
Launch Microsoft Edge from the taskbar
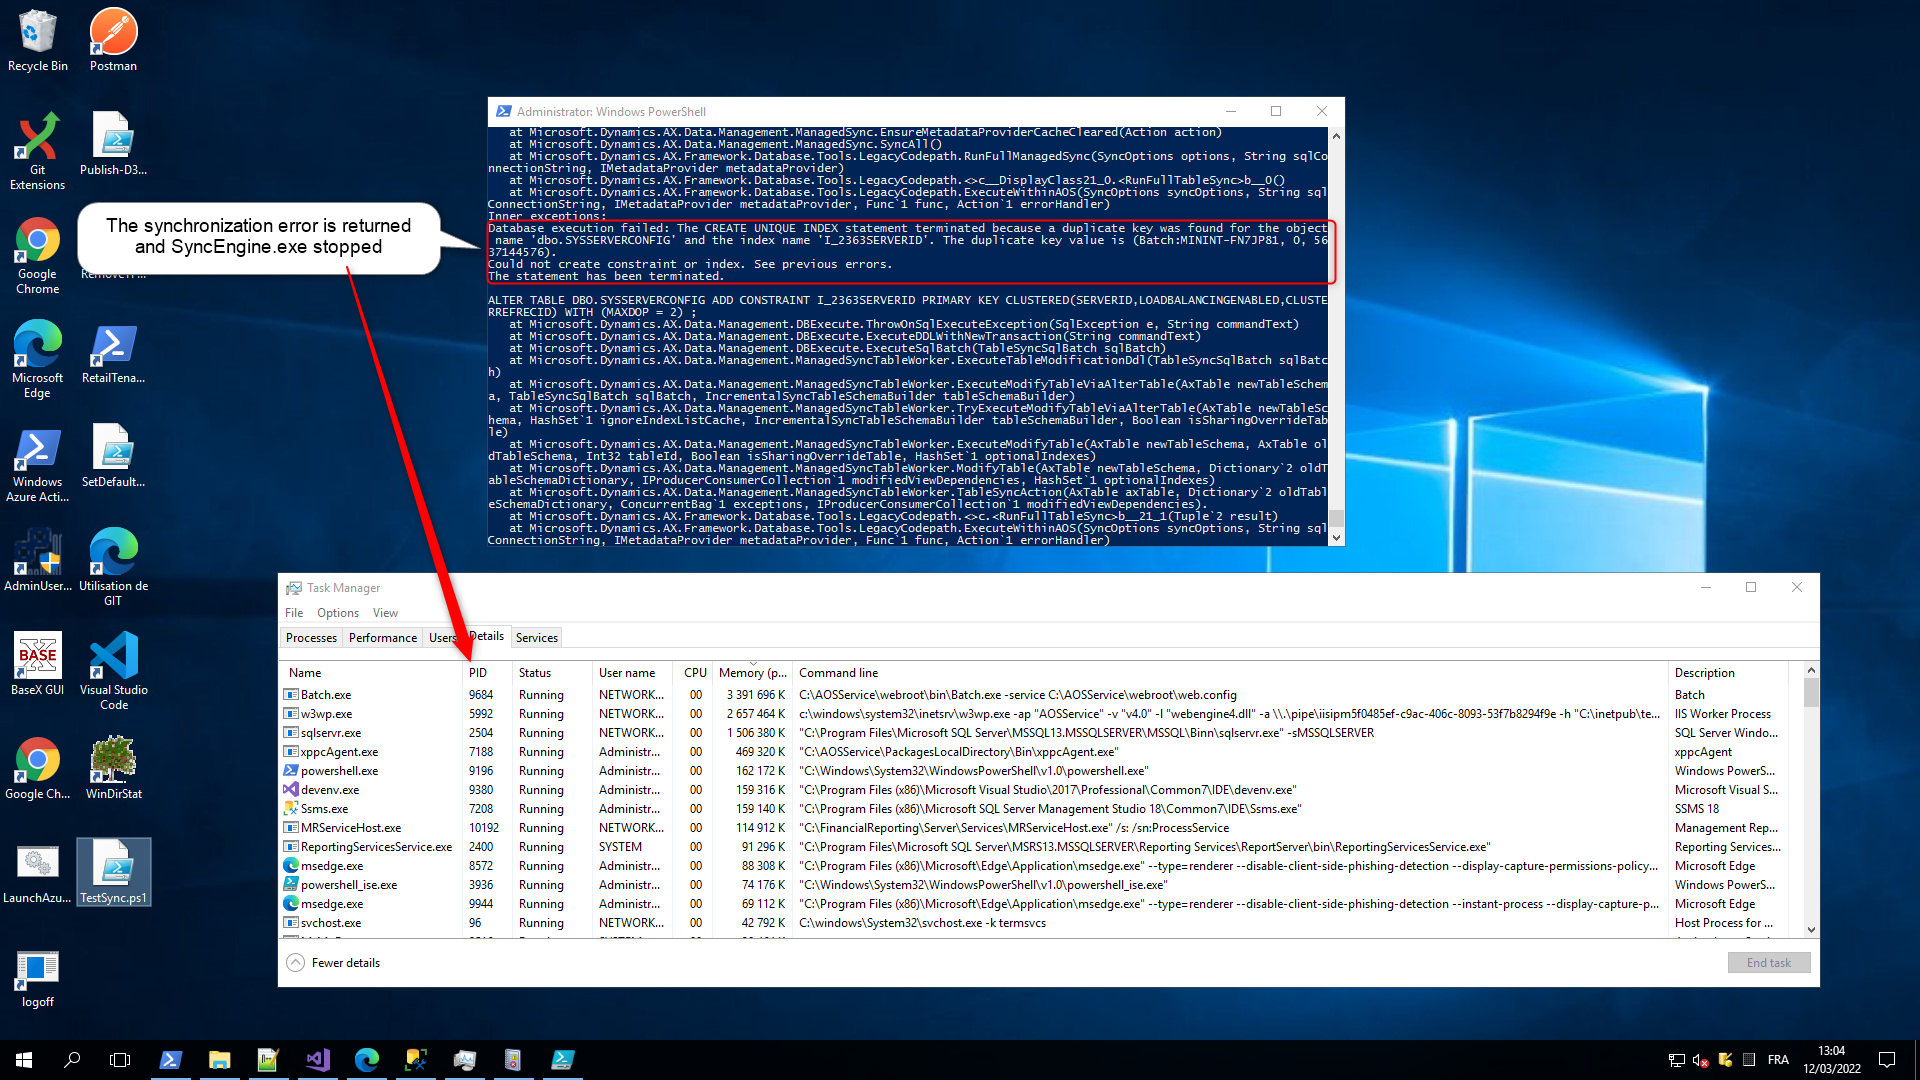tap(367, 1059)
